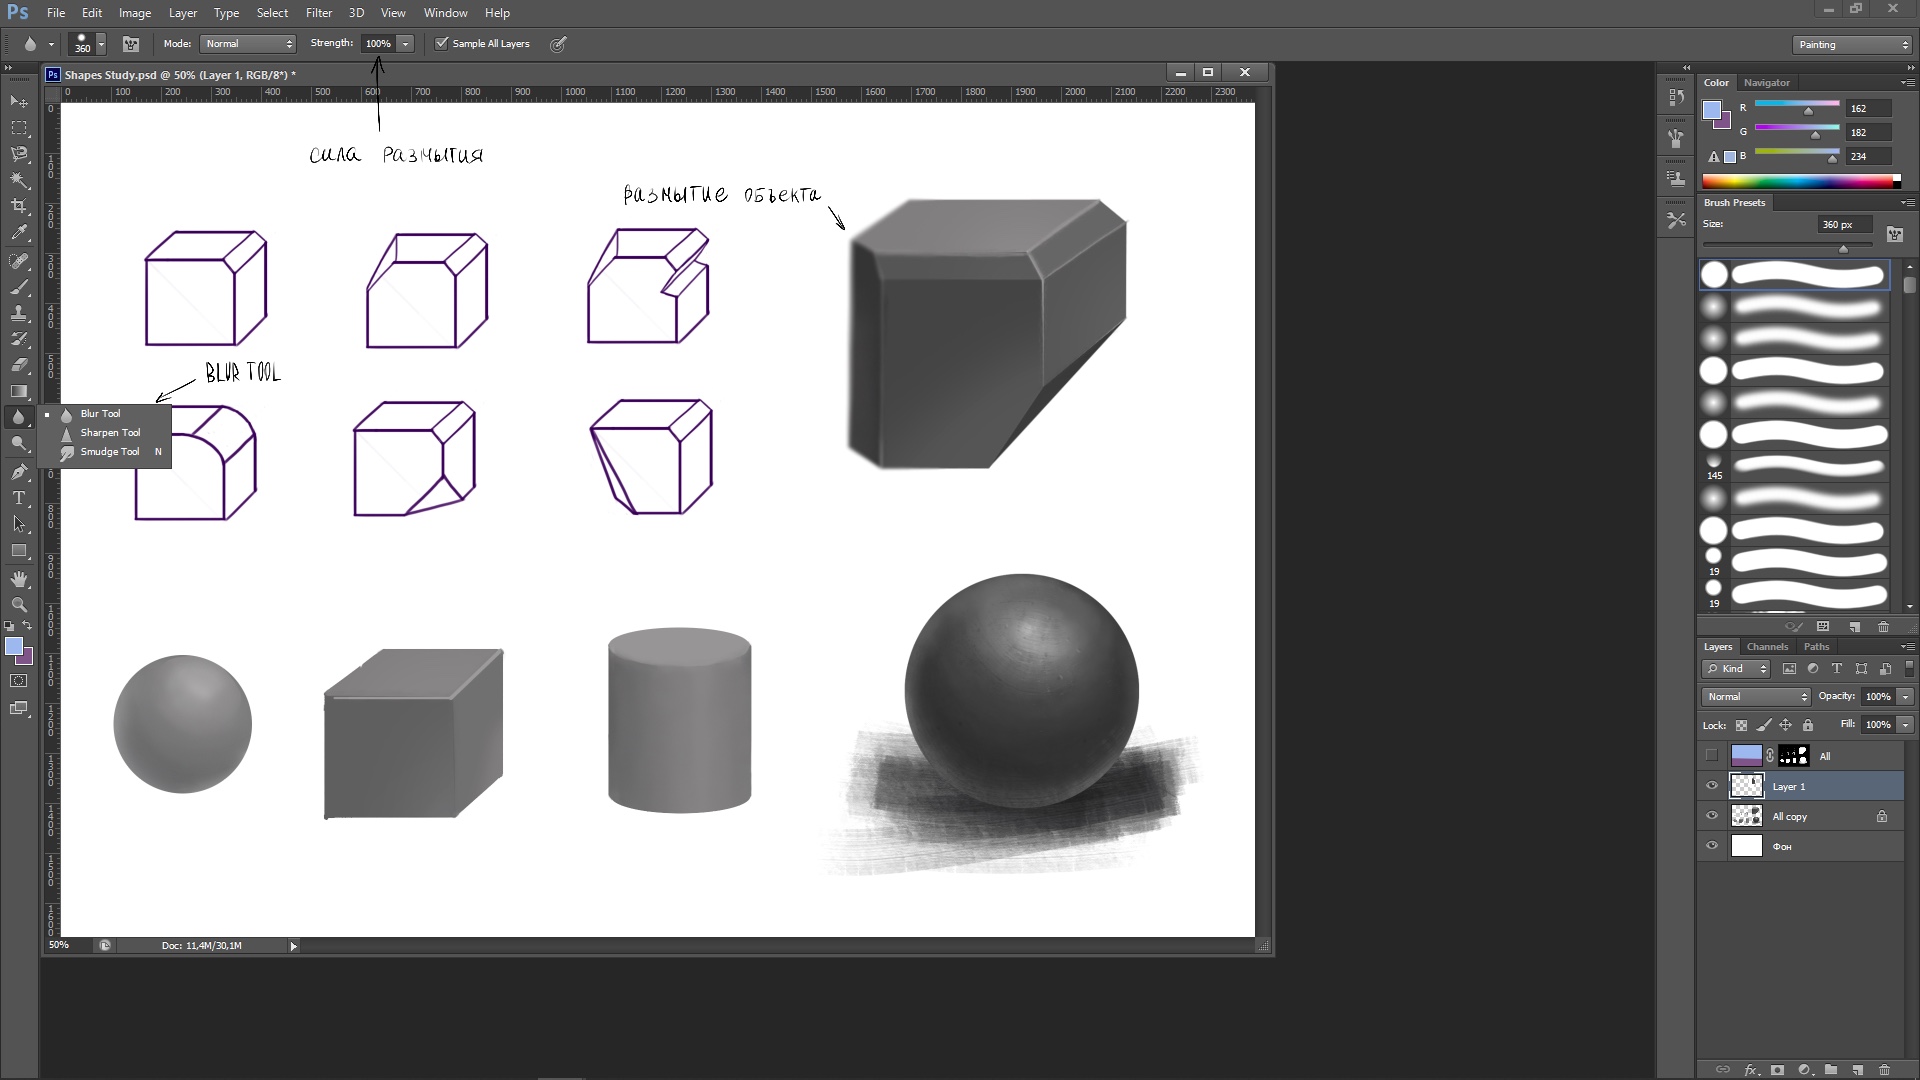Open the Filter menu
The width and height of the screenshot is (1920, 1080).
(318, 12)
